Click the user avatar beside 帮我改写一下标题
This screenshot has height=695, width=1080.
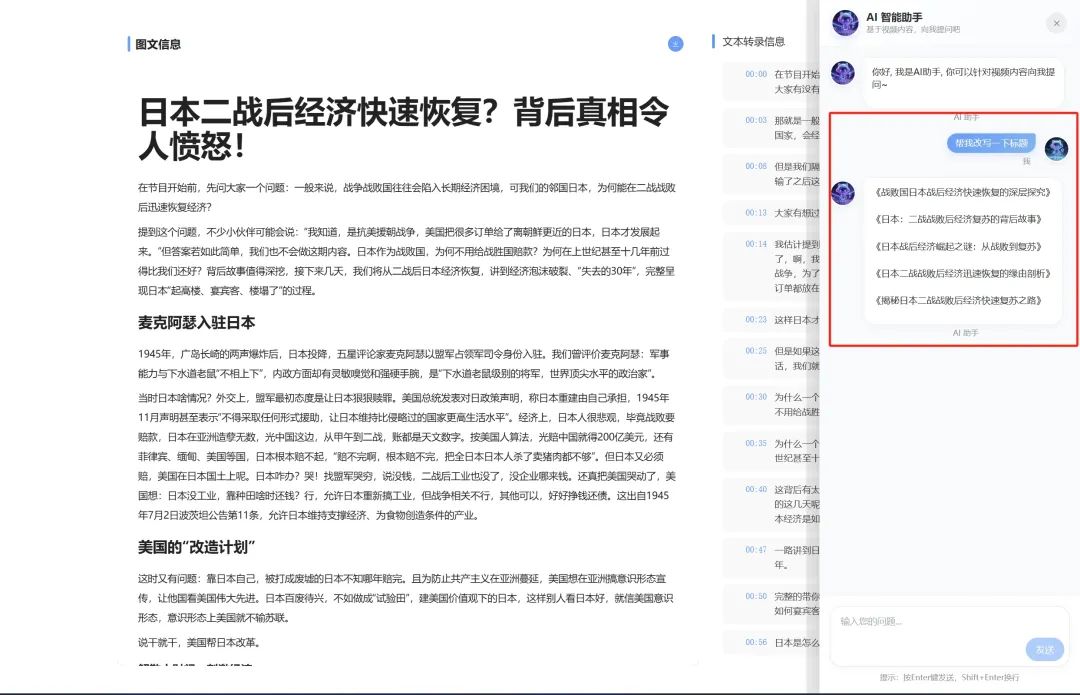pos(1056,148)
